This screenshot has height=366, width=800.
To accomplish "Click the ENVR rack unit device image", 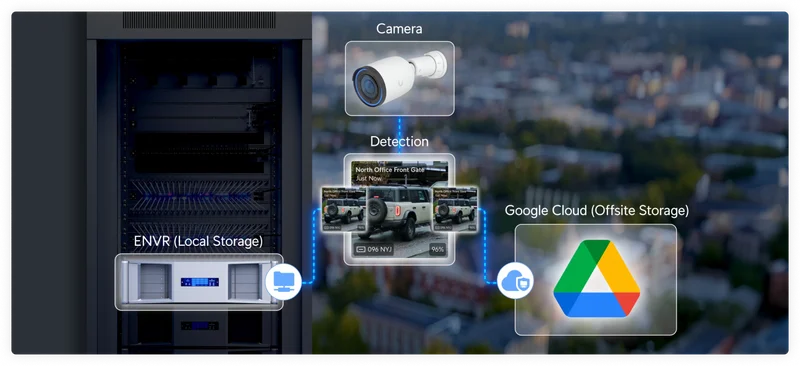I will [x=199, y=282].
